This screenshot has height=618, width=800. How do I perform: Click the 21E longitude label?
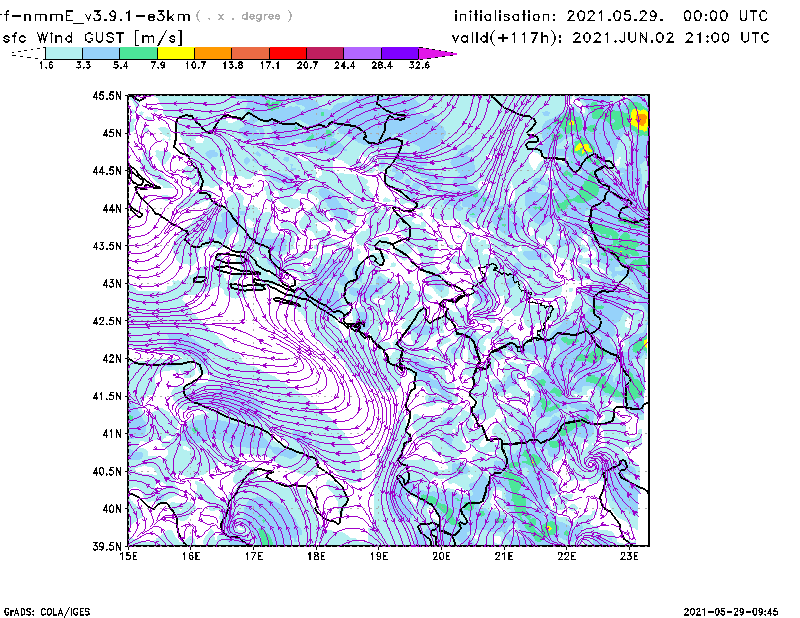point(504,556)
